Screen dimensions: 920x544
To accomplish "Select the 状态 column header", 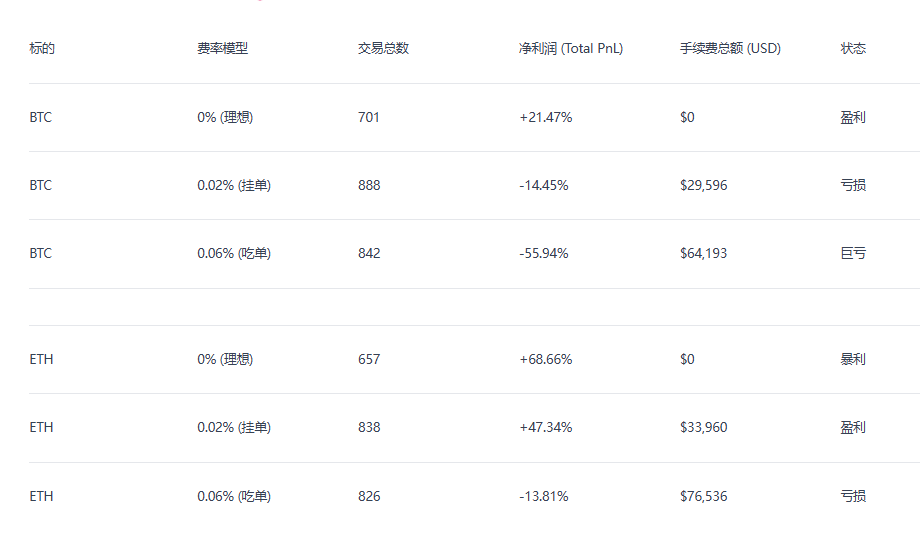I will [853, 48].
